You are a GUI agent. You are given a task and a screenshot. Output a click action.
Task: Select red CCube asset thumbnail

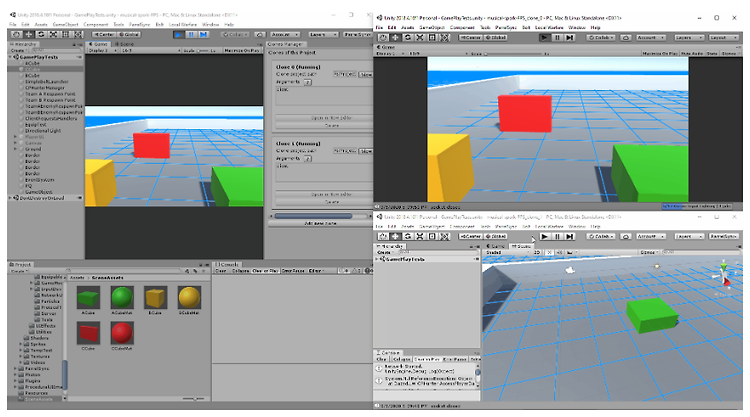pyautogui.click(x=88, y=333)
